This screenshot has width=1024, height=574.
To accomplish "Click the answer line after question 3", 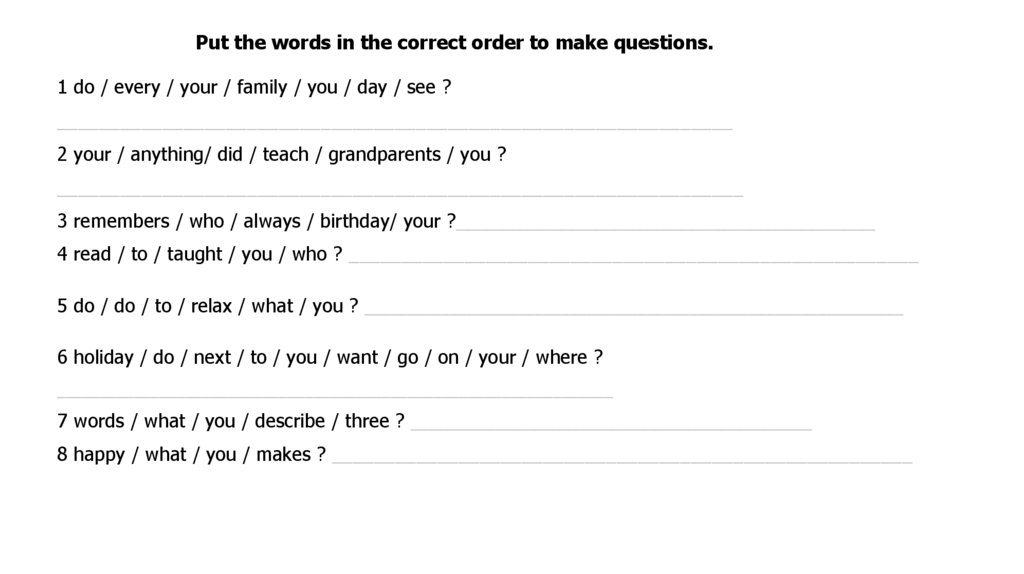I will [x=665, y=229].
